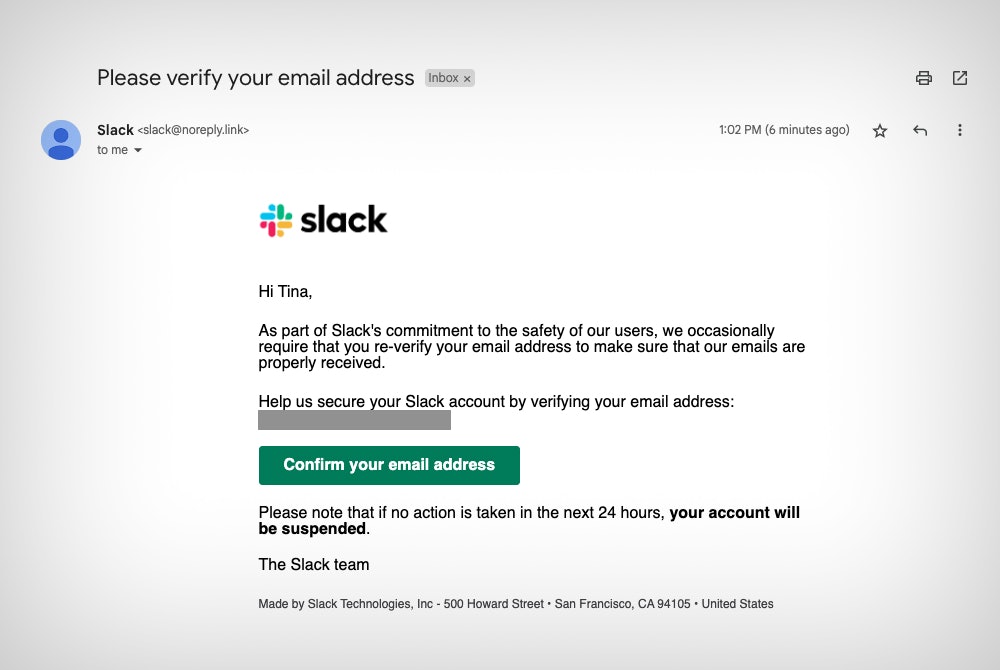Open the three-dot more options menu
This screenshot has width=1000, height=670.
[960, 131]
